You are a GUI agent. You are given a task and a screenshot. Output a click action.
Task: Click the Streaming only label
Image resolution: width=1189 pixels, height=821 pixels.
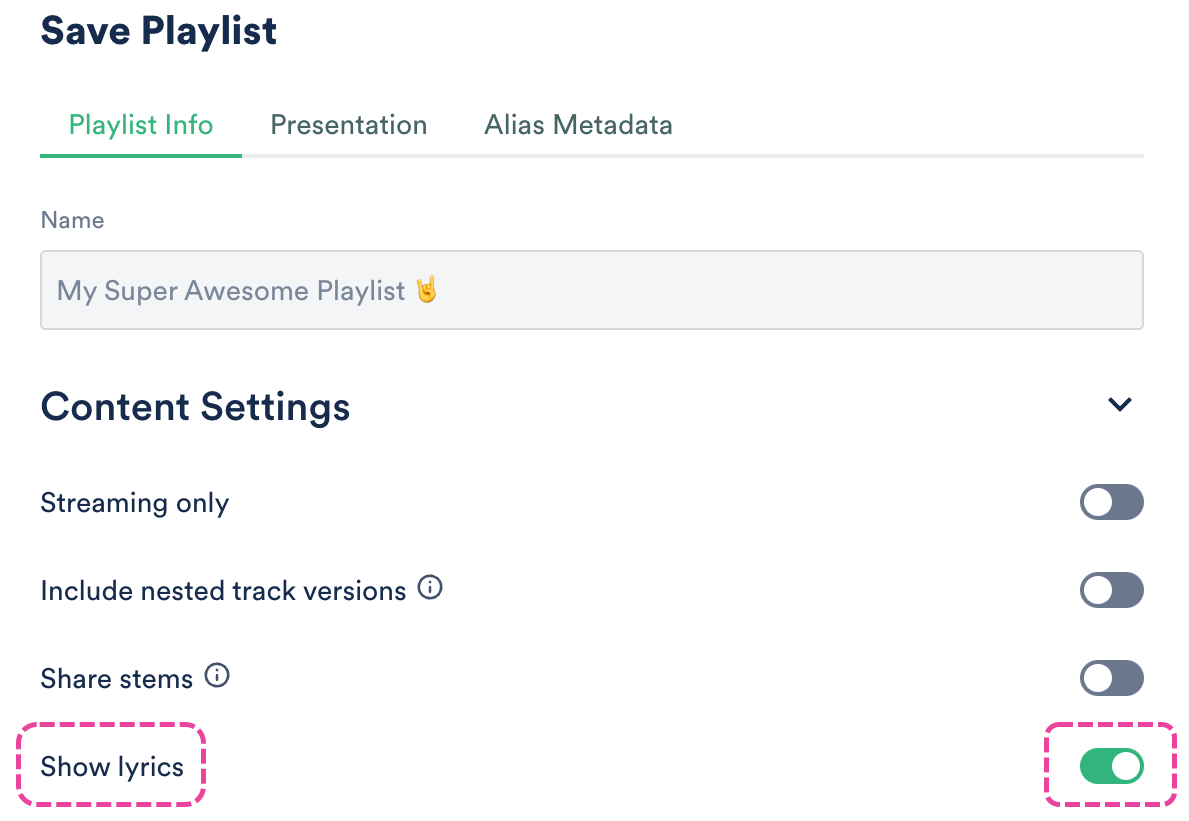point(134,502)
